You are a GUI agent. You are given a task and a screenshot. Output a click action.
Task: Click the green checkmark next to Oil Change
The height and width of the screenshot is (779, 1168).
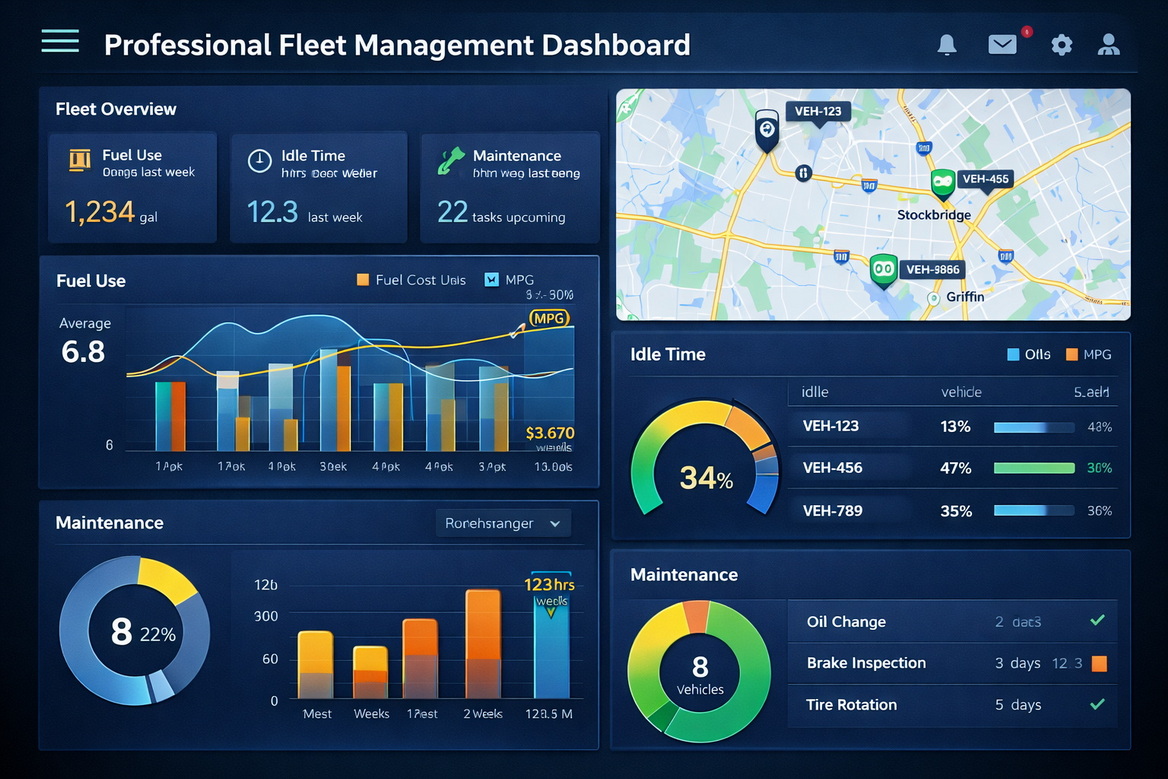pos(1098,621)
